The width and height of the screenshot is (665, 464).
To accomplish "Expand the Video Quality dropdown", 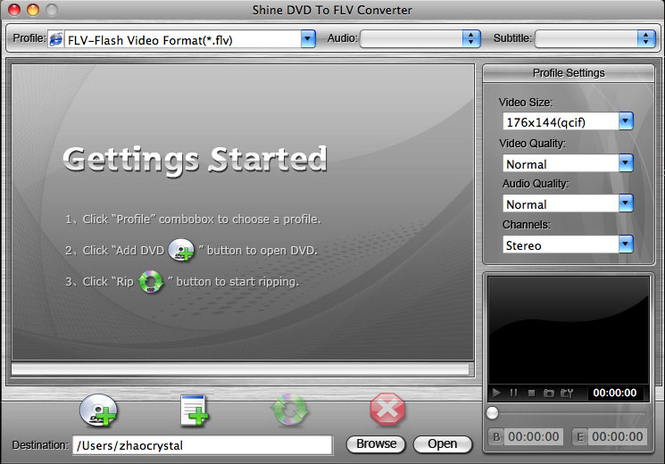I will point(626,163).
